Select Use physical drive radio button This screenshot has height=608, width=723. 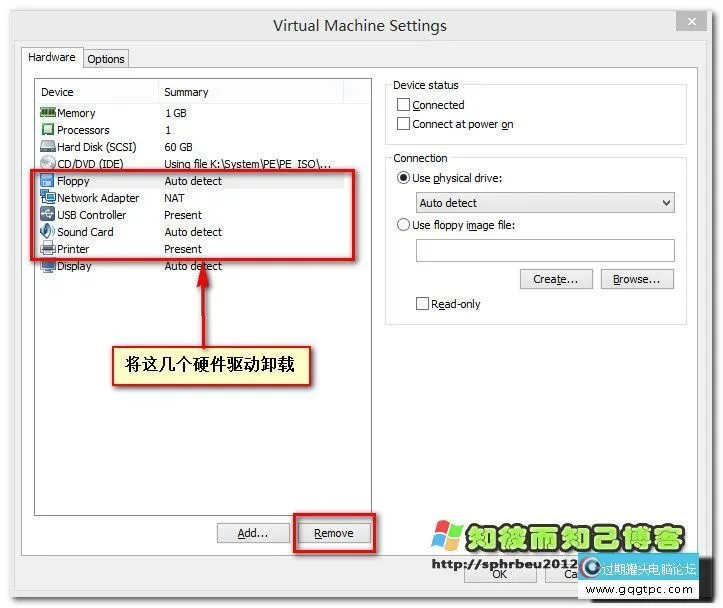point(404,178)
